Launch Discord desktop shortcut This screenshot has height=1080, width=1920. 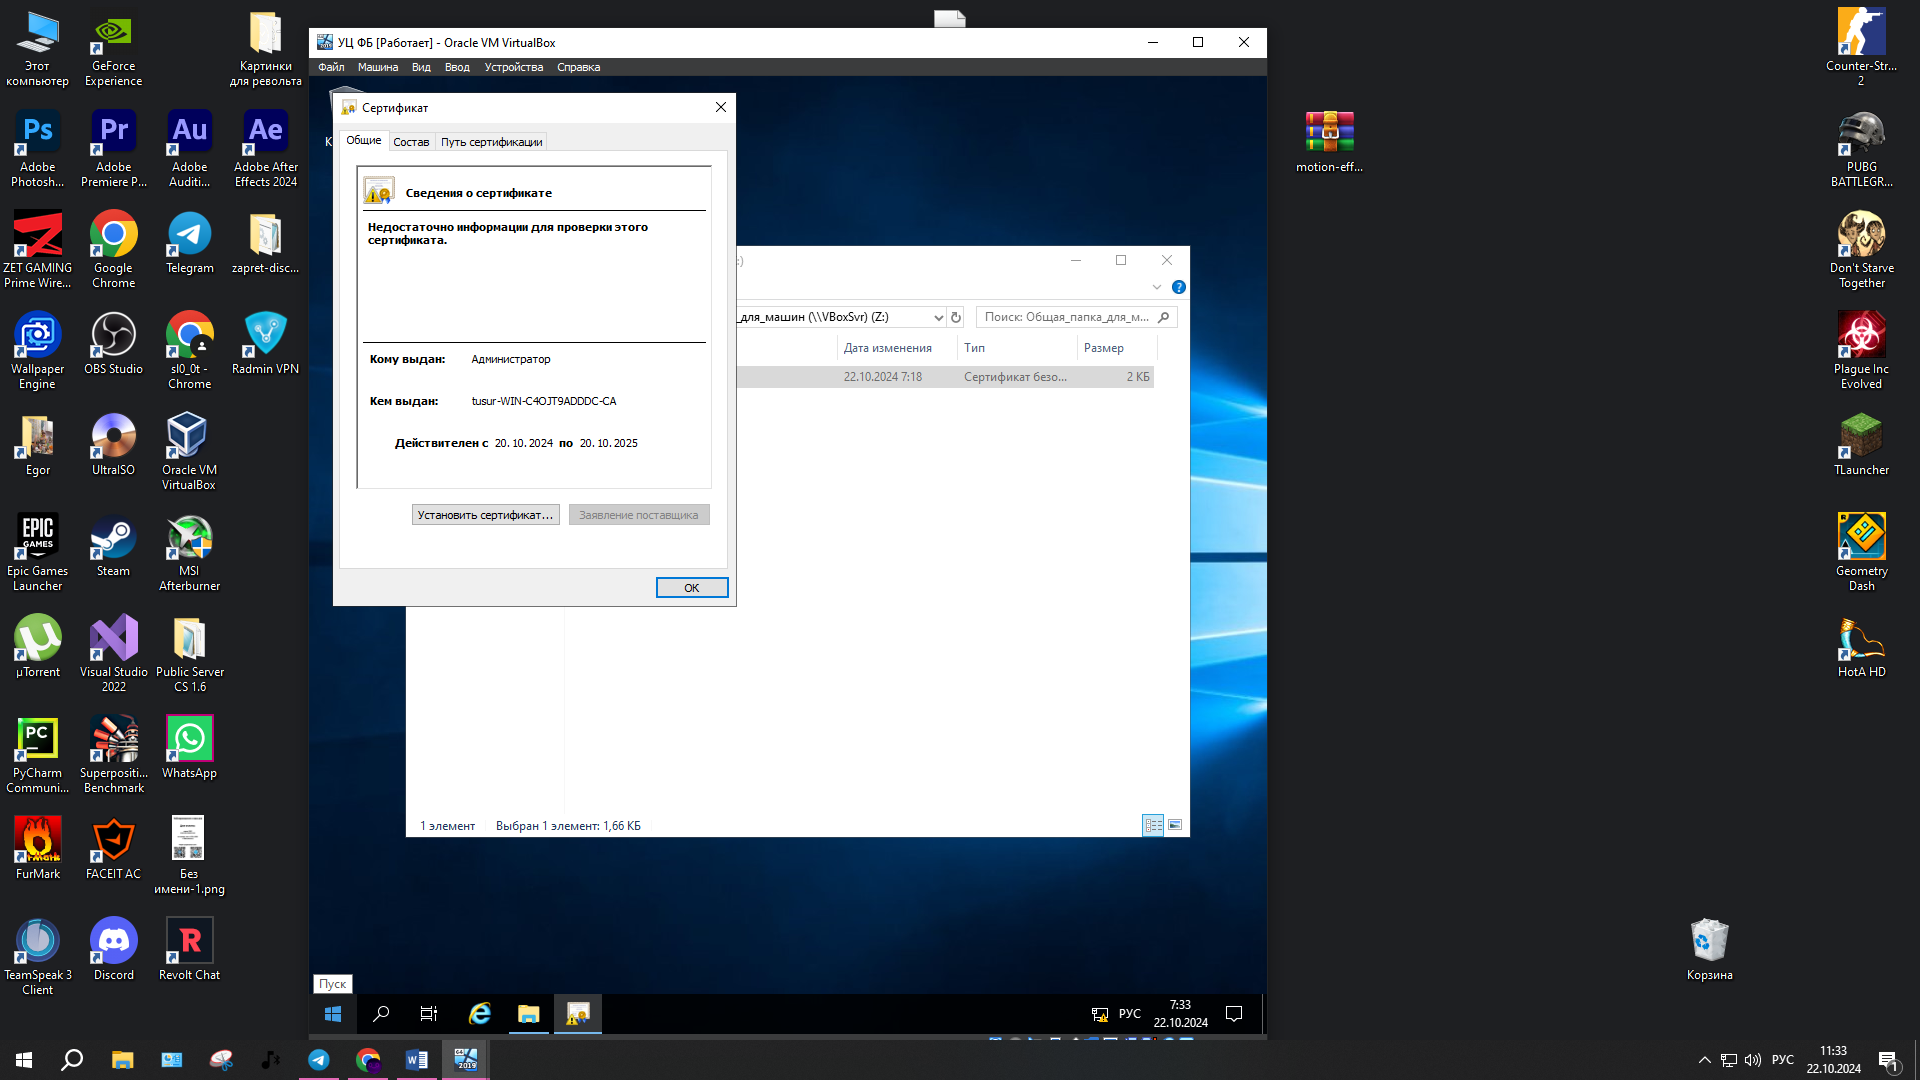click(114, 949)
